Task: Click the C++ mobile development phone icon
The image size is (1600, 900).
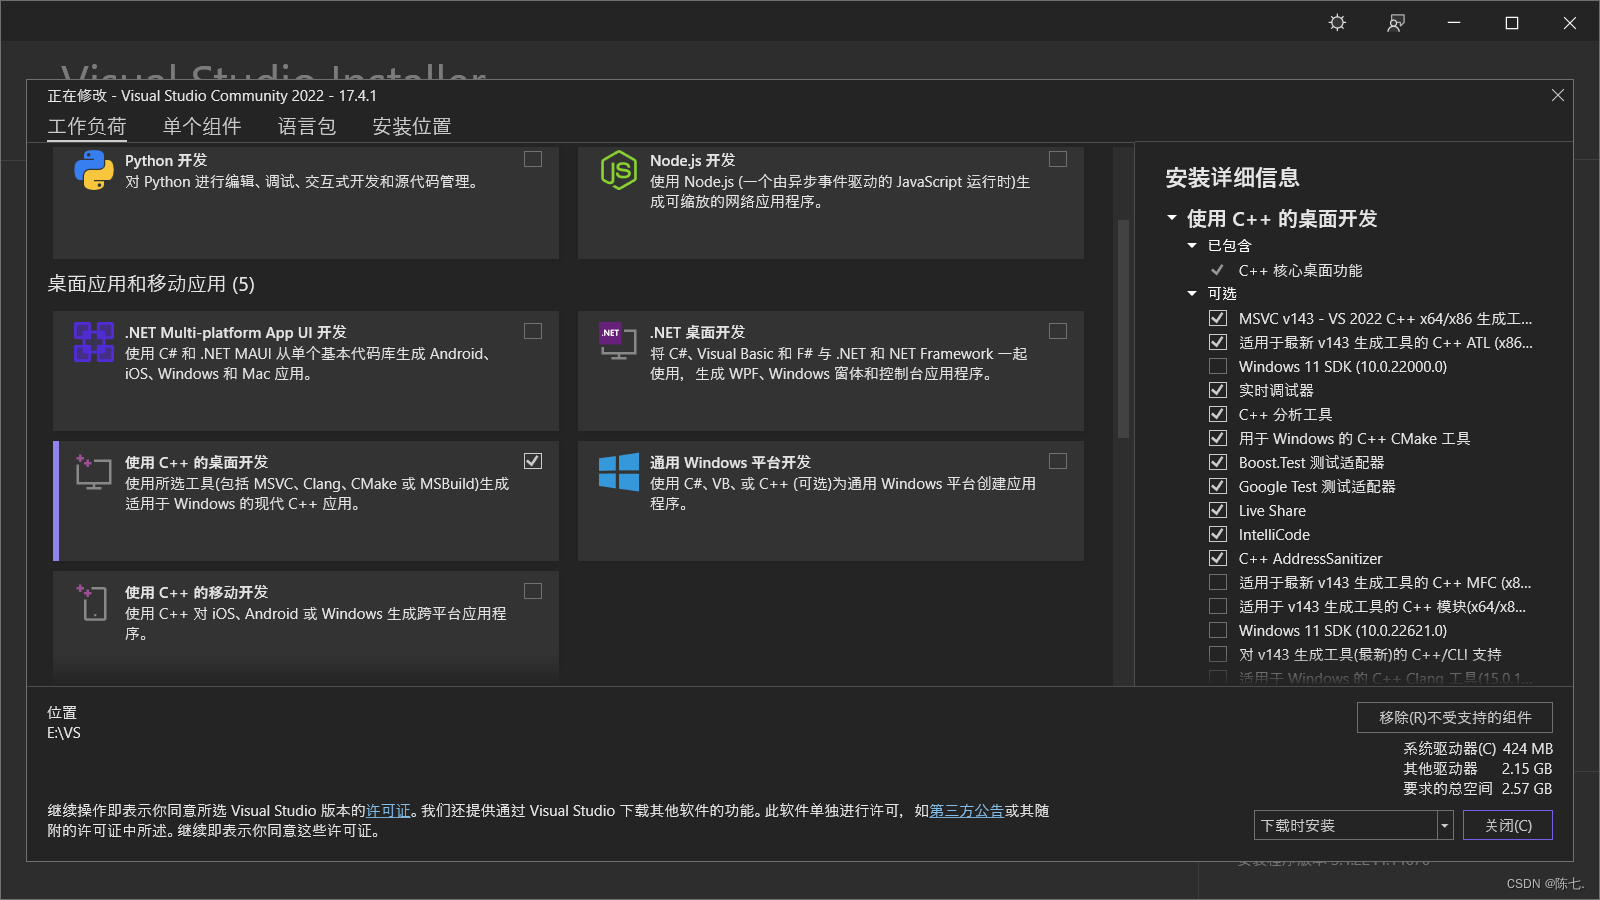Action: coord(94,602)
